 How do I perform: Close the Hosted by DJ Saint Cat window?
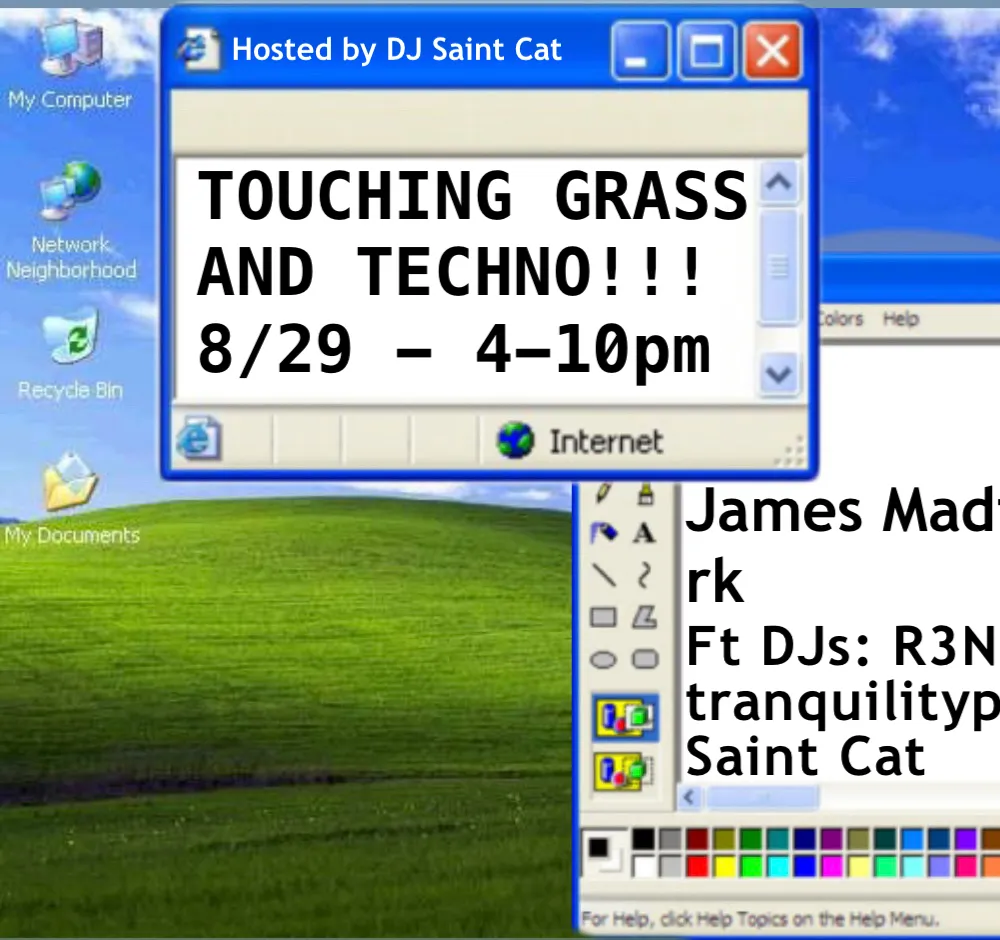[773, 51]
